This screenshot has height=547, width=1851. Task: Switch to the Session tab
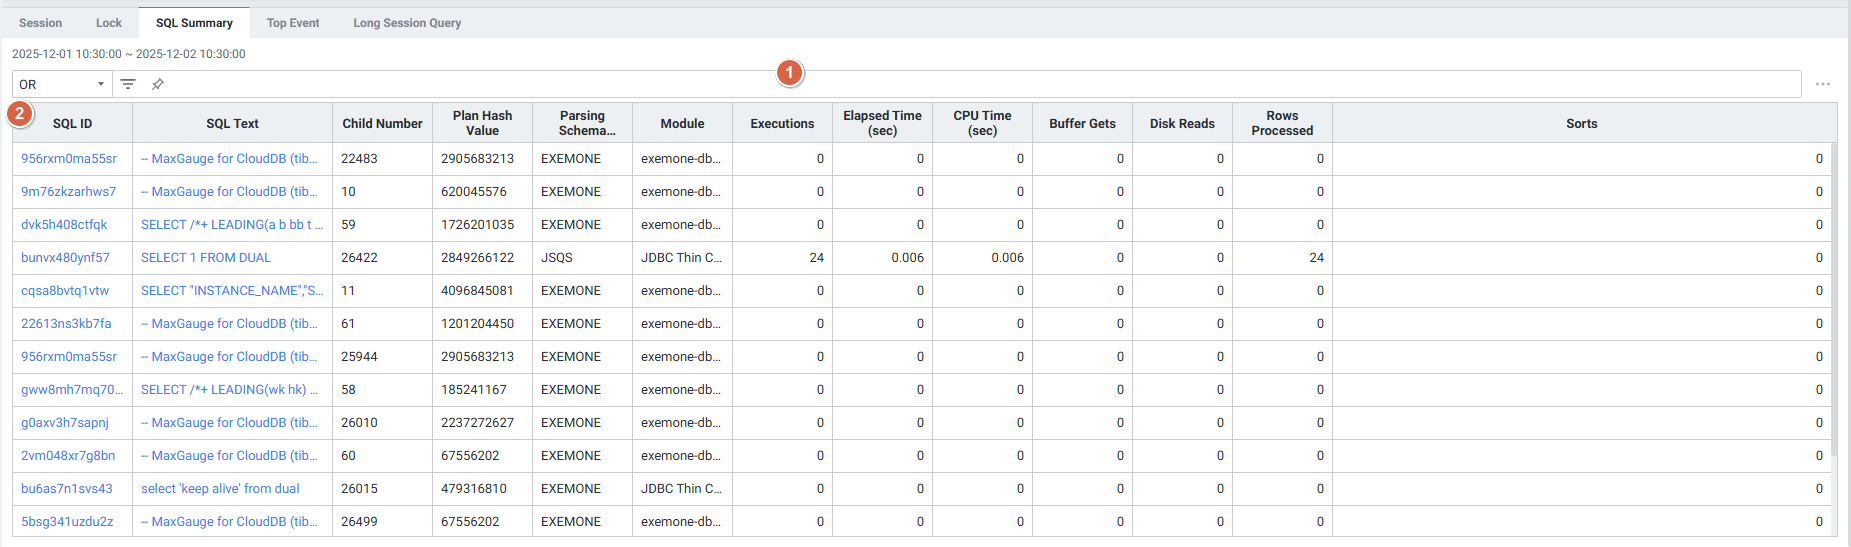[40, 23]
